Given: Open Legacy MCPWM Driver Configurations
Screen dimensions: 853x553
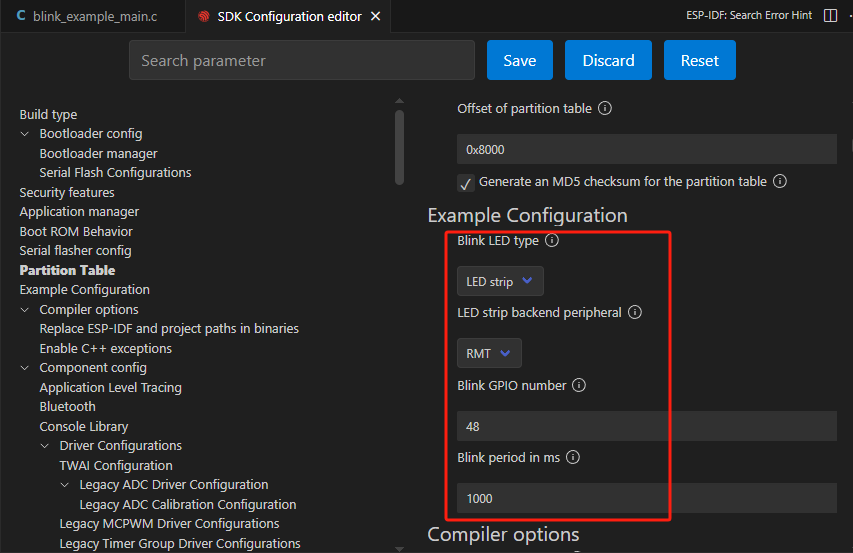Looking at the screenshot, I should click(169, 524).
